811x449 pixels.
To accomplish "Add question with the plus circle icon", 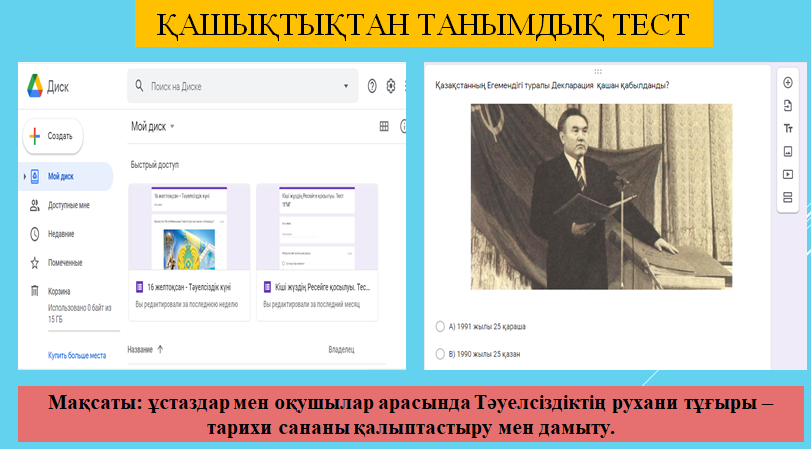I will (788, 82).
